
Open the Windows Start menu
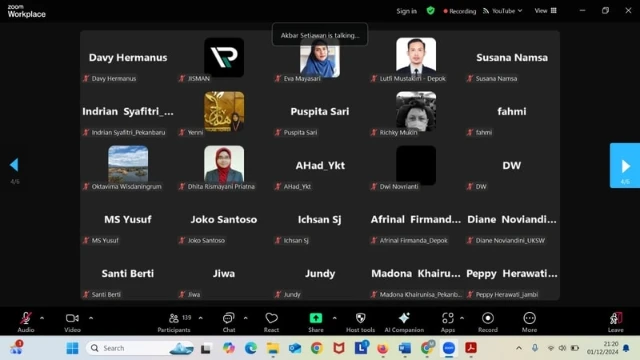(x=73, y=348)
